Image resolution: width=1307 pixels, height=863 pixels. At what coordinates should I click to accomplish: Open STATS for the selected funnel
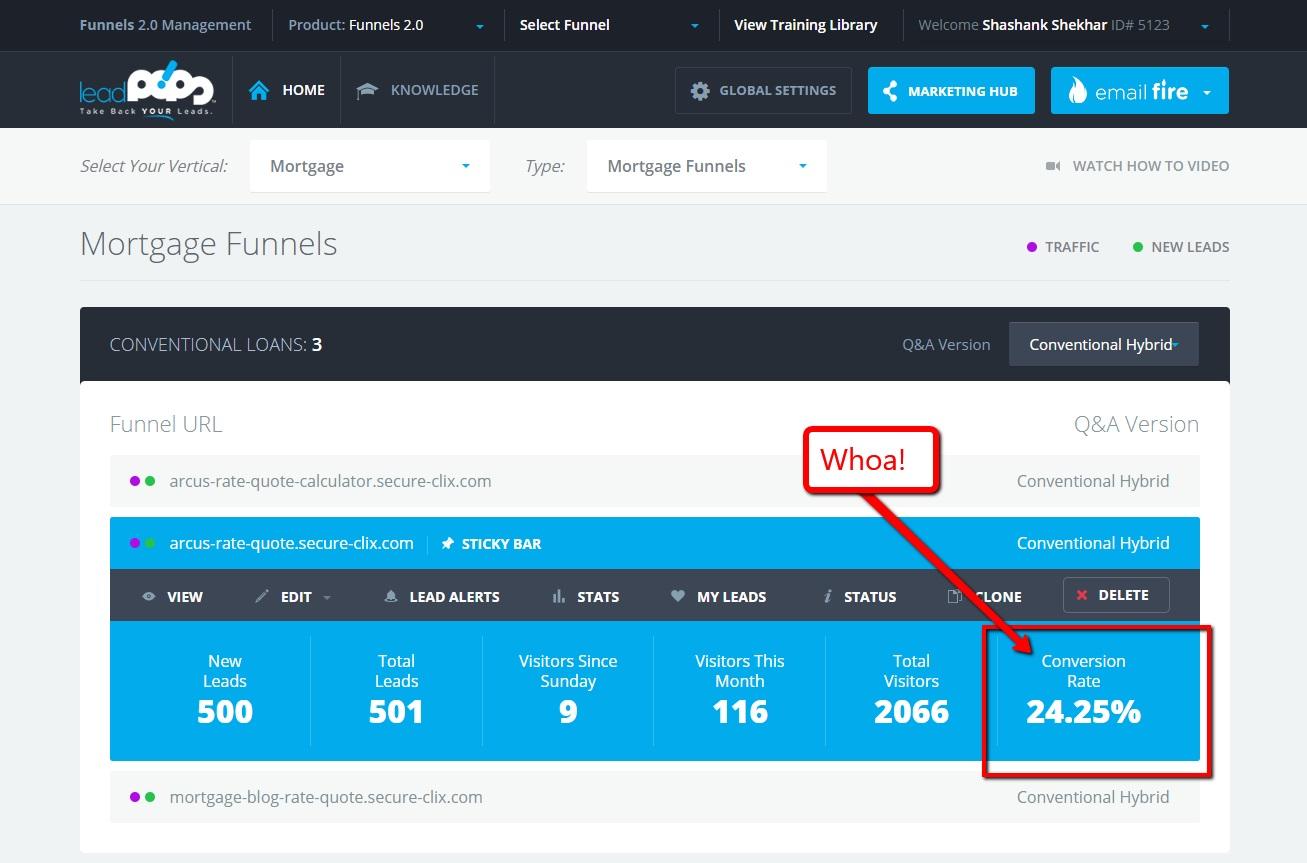pyautogui.click(x=586, y=596)
